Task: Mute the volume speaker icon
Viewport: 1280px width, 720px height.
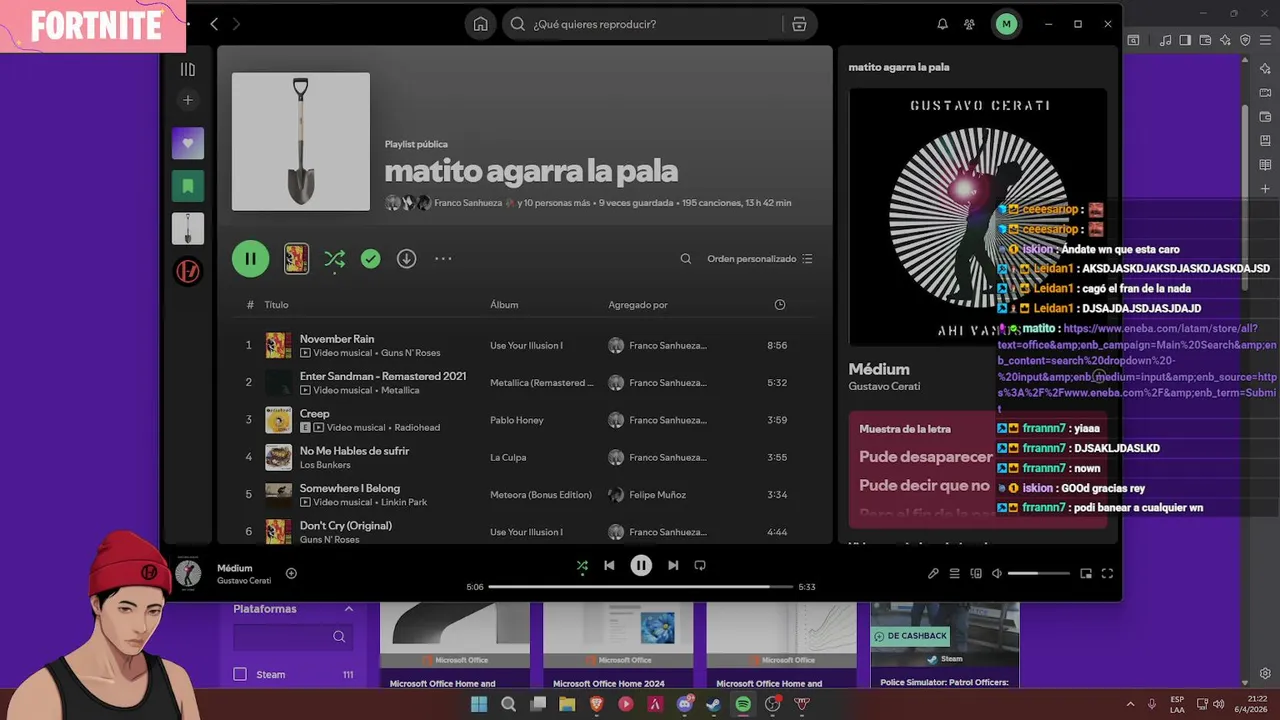Action: point(997,574)
